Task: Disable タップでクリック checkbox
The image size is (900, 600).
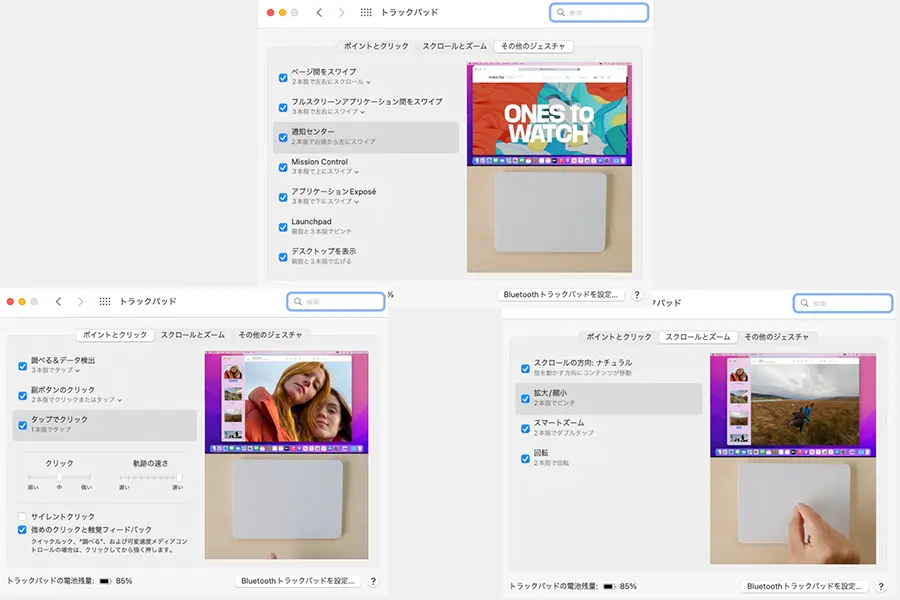Action: [22, 425]
